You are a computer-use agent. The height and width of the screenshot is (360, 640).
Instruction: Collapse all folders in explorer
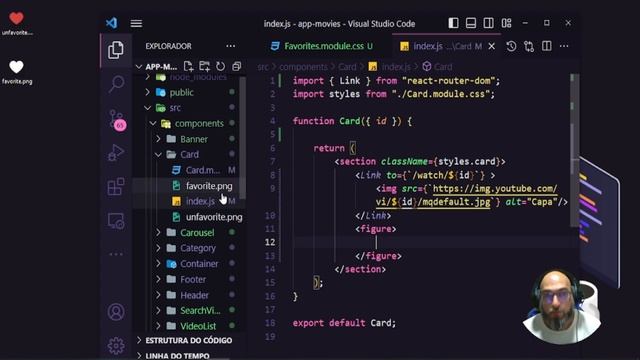(x=236, y=66)
